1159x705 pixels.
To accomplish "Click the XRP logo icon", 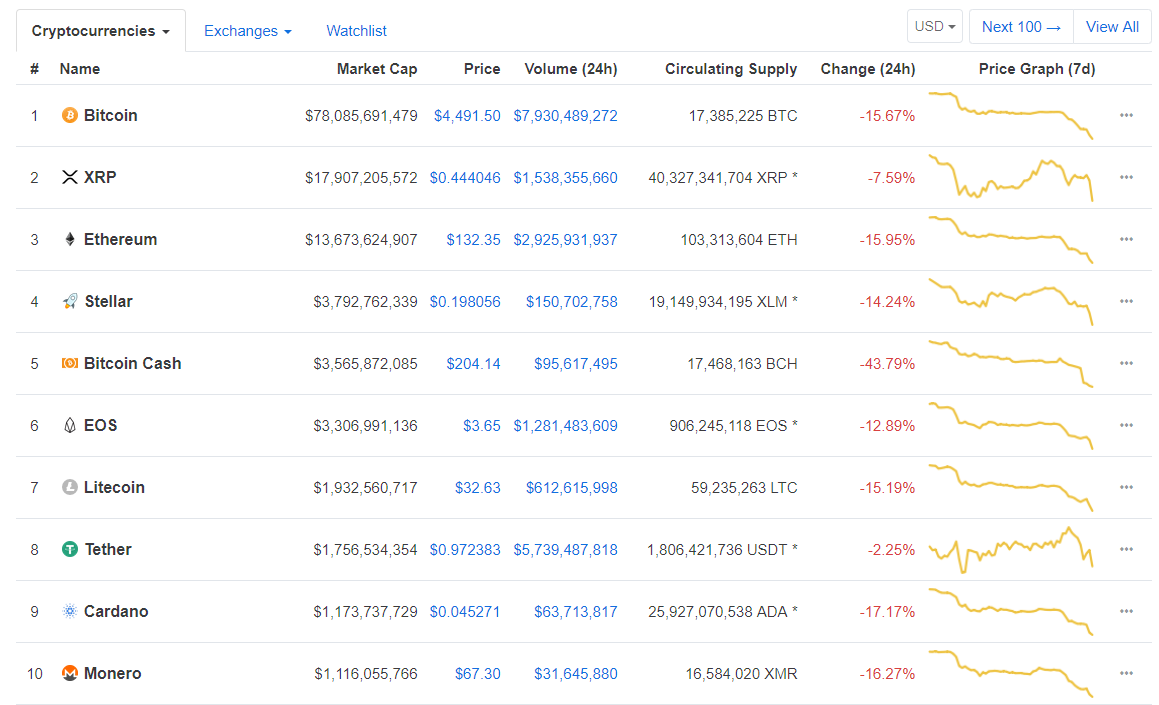I will tap(69, 178).
